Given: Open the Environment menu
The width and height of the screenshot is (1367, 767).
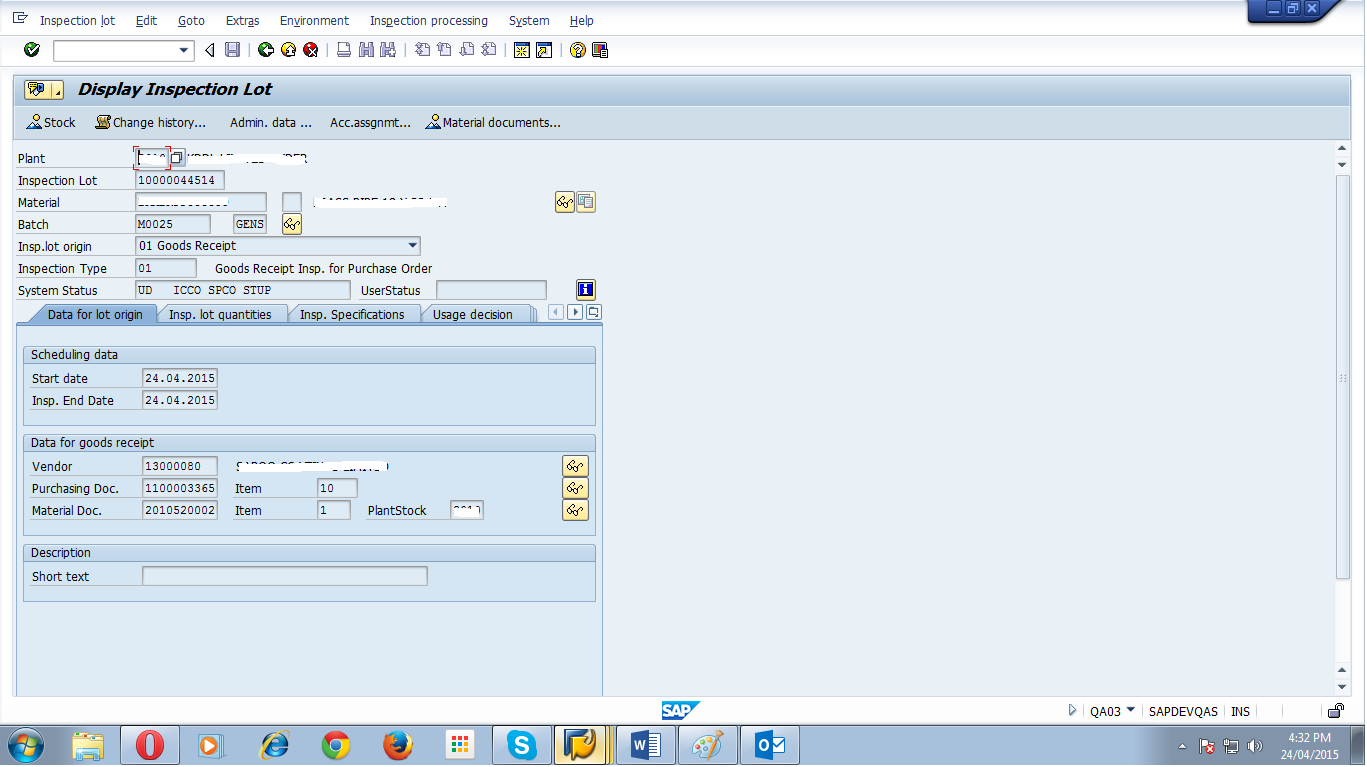Looking at the screenshot, I should click(314, 20).
